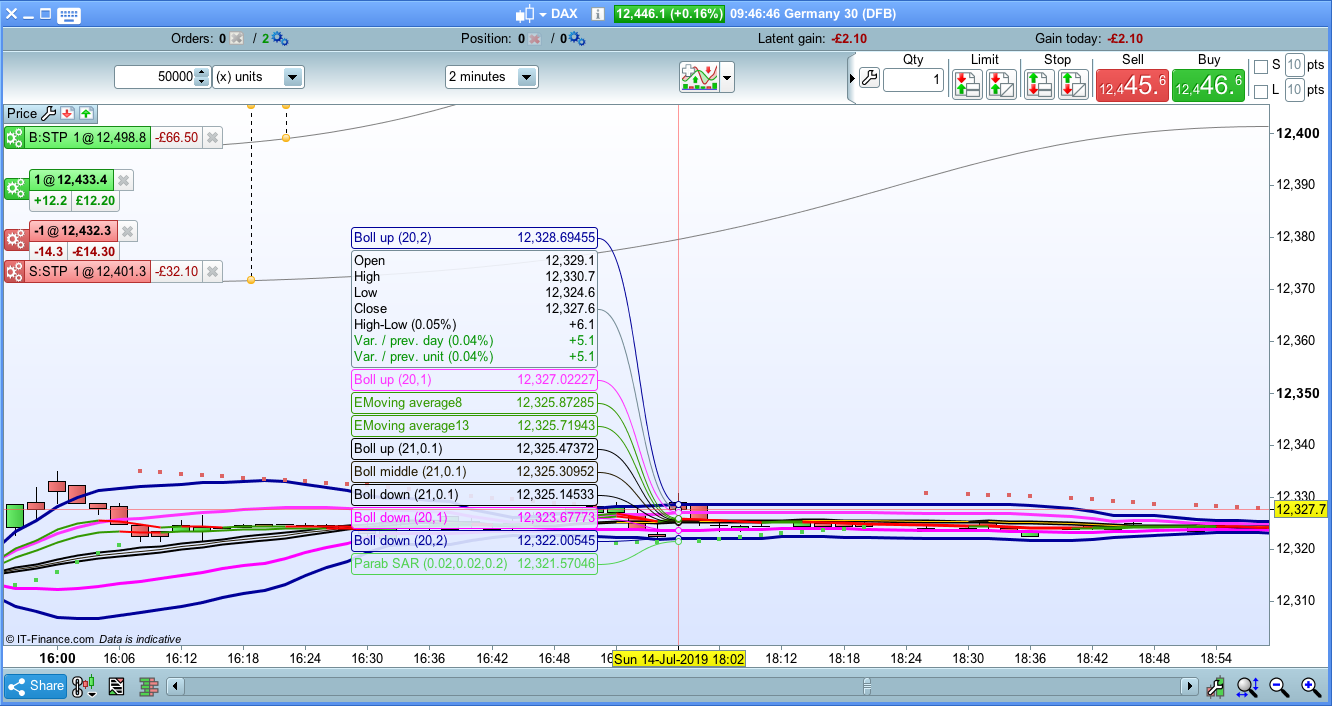Click the zoom auto-fit magnifier icon

click(1247, 686)
